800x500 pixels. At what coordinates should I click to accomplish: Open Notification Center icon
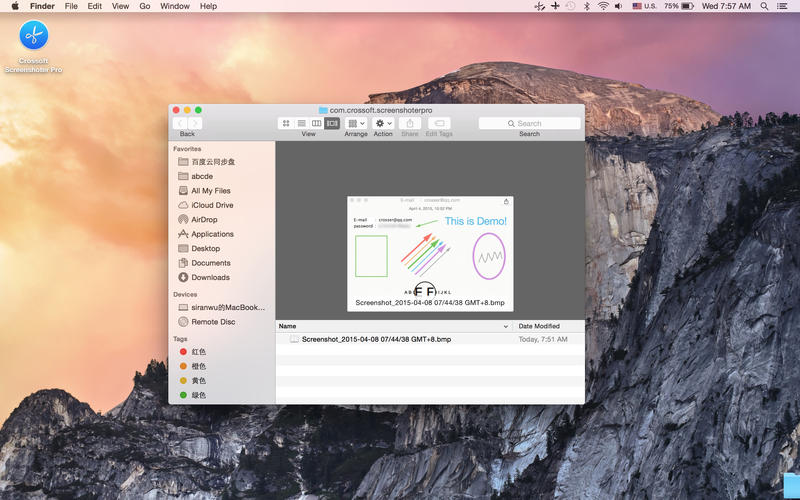(787, 6)
